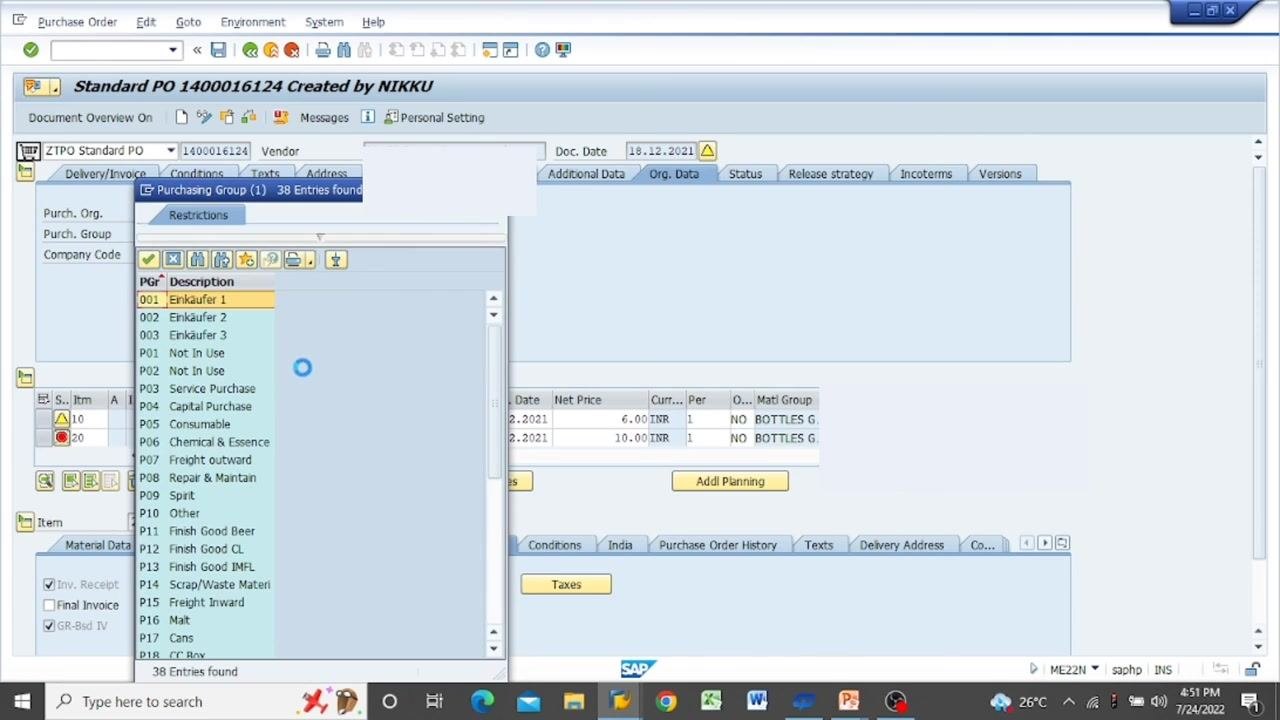The width and height of the screenshot is (1280, 720).
Task: Click the popup pin icon
Action: coord(336,260)
